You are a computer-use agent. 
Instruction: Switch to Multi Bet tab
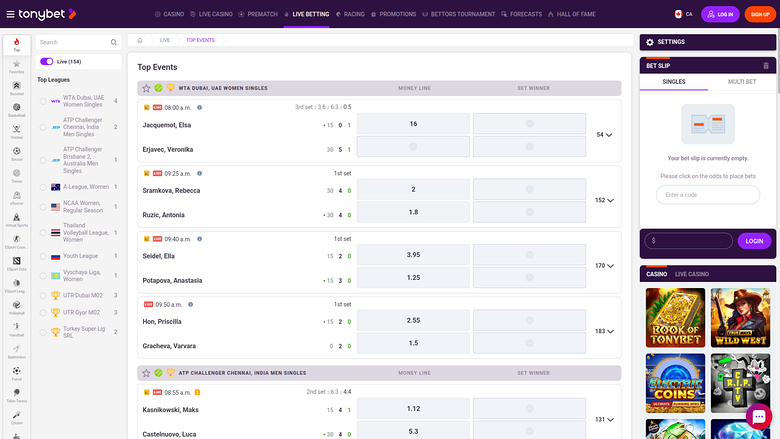pos(742,82)
